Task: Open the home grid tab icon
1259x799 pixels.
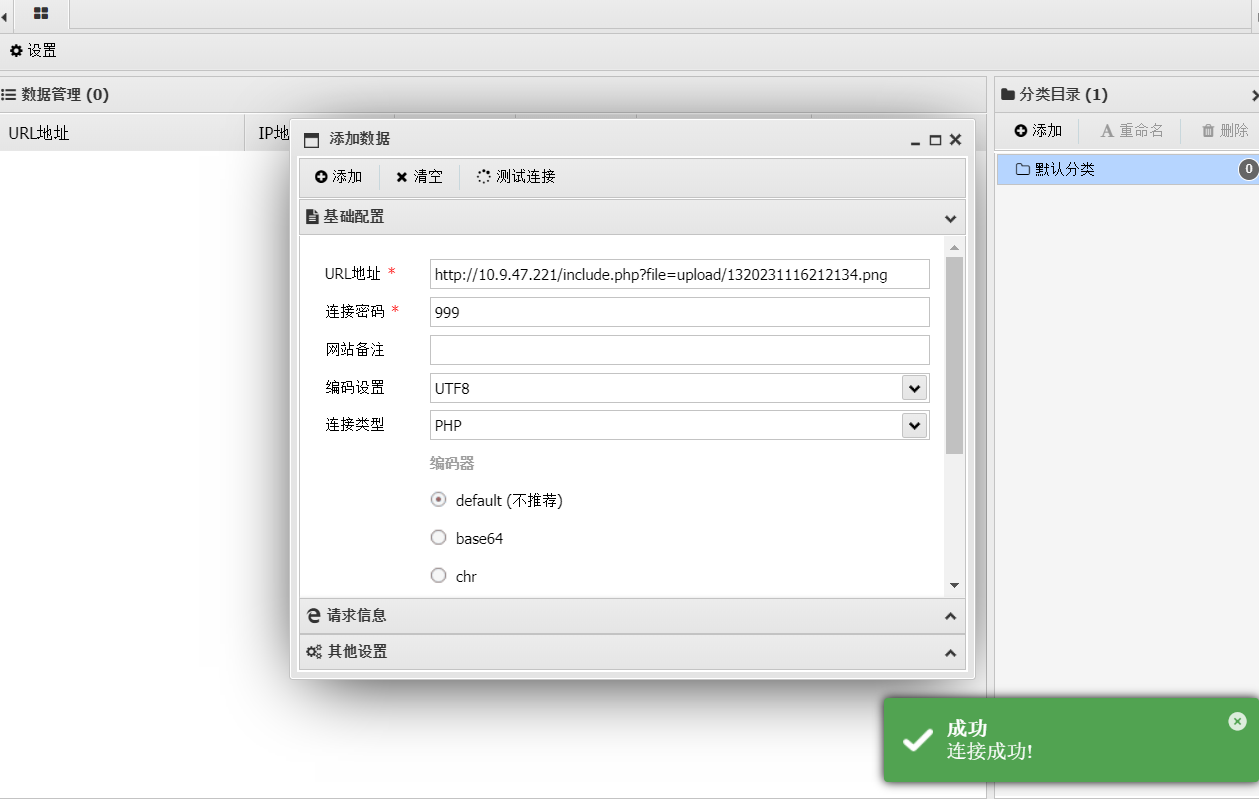Action: [41, 14]
